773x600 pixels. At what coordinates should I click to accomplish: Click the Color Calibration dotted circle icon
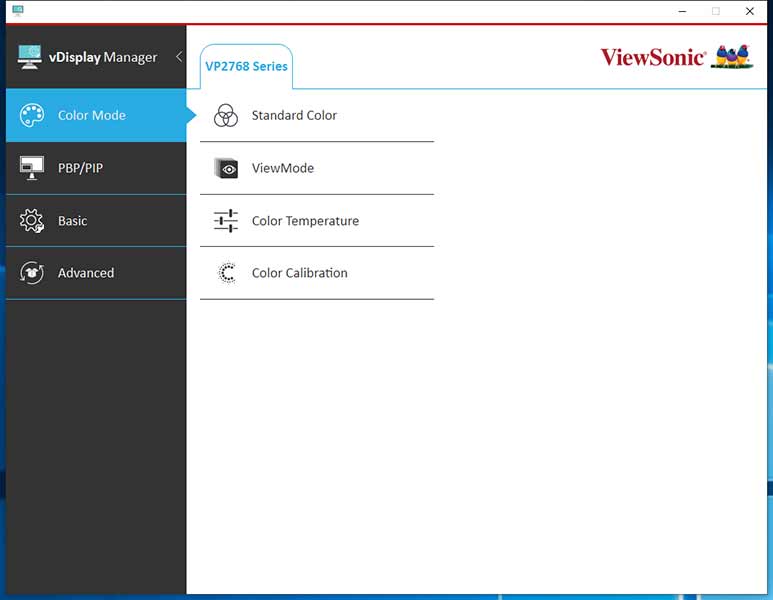click(x=227, y=273)
